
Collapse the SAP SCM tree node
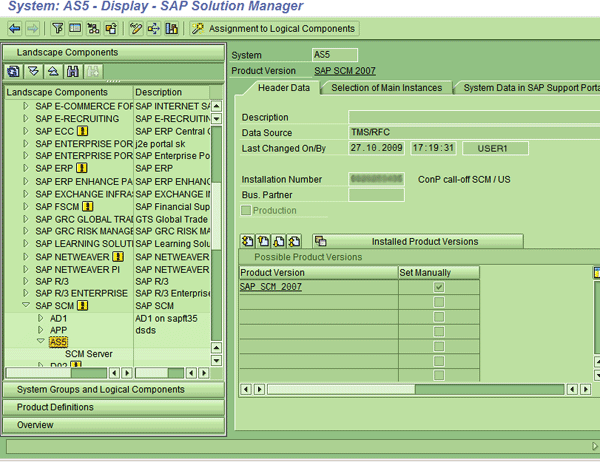click(x=26, y=305)
